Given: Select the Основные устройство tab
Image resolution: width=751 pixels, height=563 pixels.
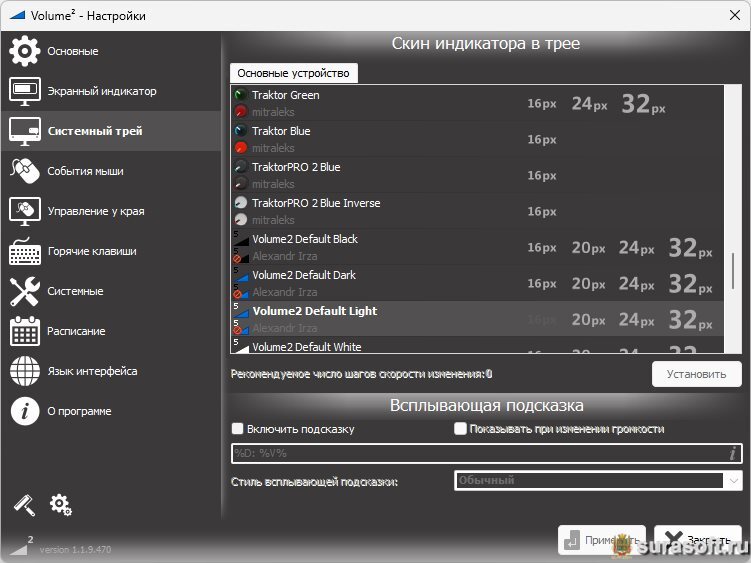Looking at the screenshot, I should click(x=293, y=73).
